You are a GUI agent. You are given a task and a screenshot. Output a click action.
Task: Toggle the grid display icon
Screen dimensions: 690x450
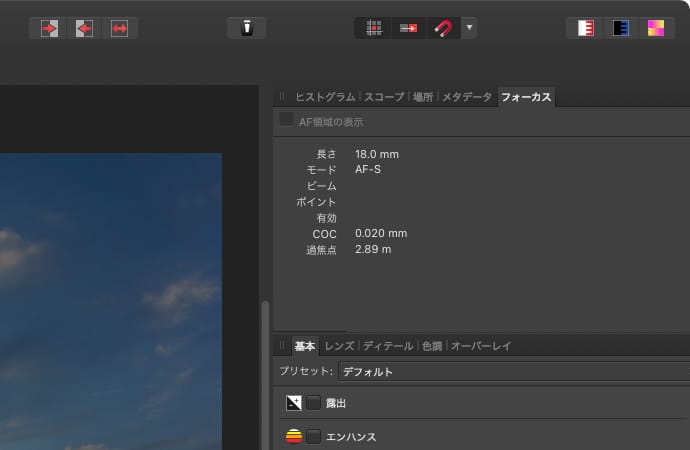pos(374,28)
